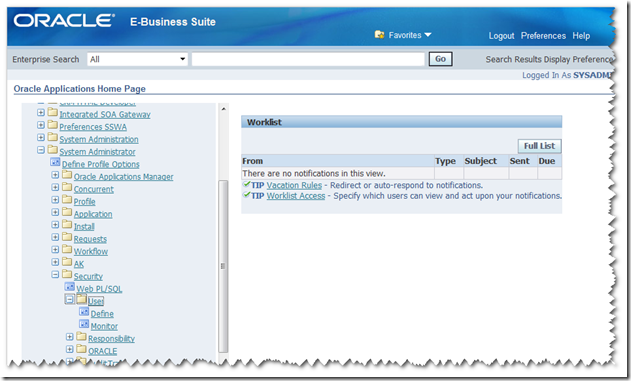
Task: Open the Define Profile Options link
Action: click(101, 164)
